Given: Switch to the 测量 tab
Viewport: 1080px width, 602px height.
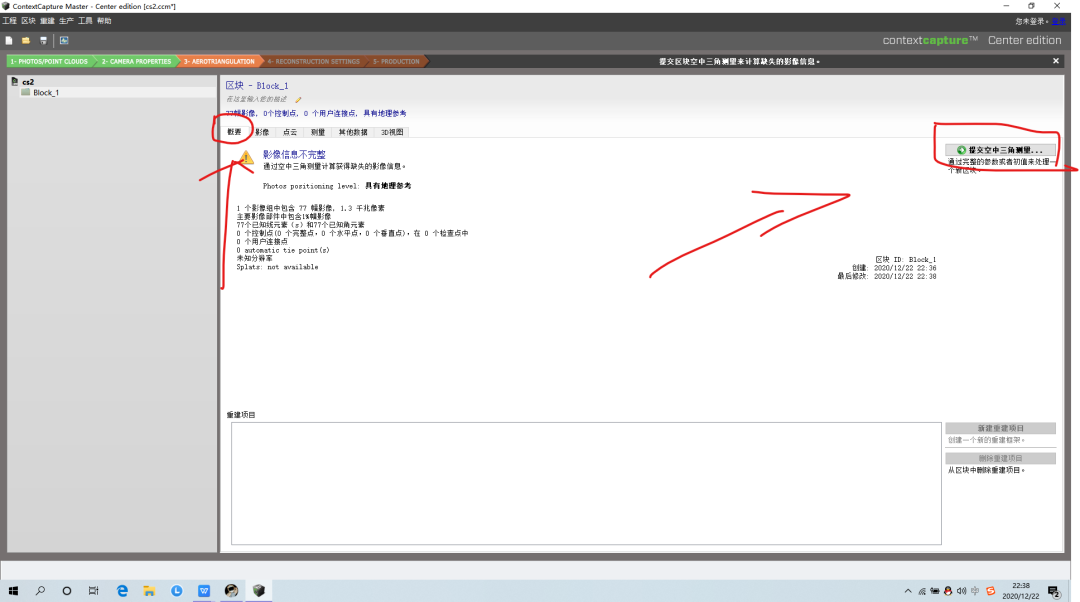Looking at the screenshot, I should coord(318,132).
